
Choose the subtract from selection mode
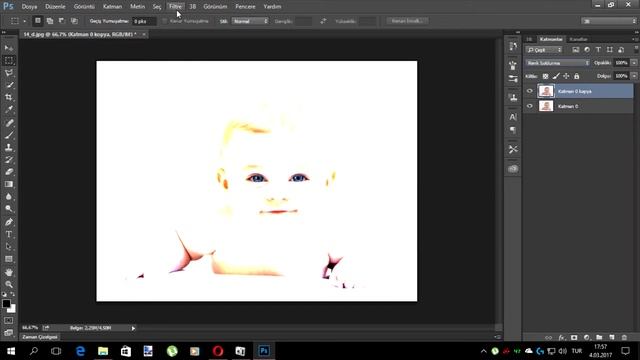point(62,21)
